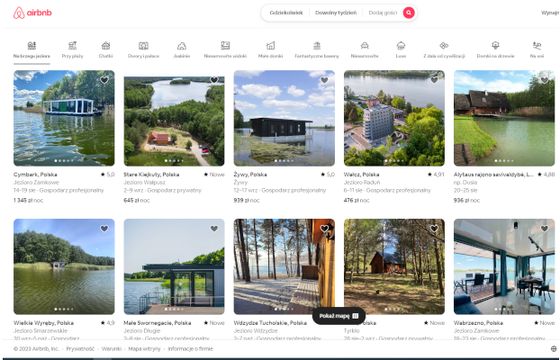Open the Cymbark houseboat photo

click(64, 118)
